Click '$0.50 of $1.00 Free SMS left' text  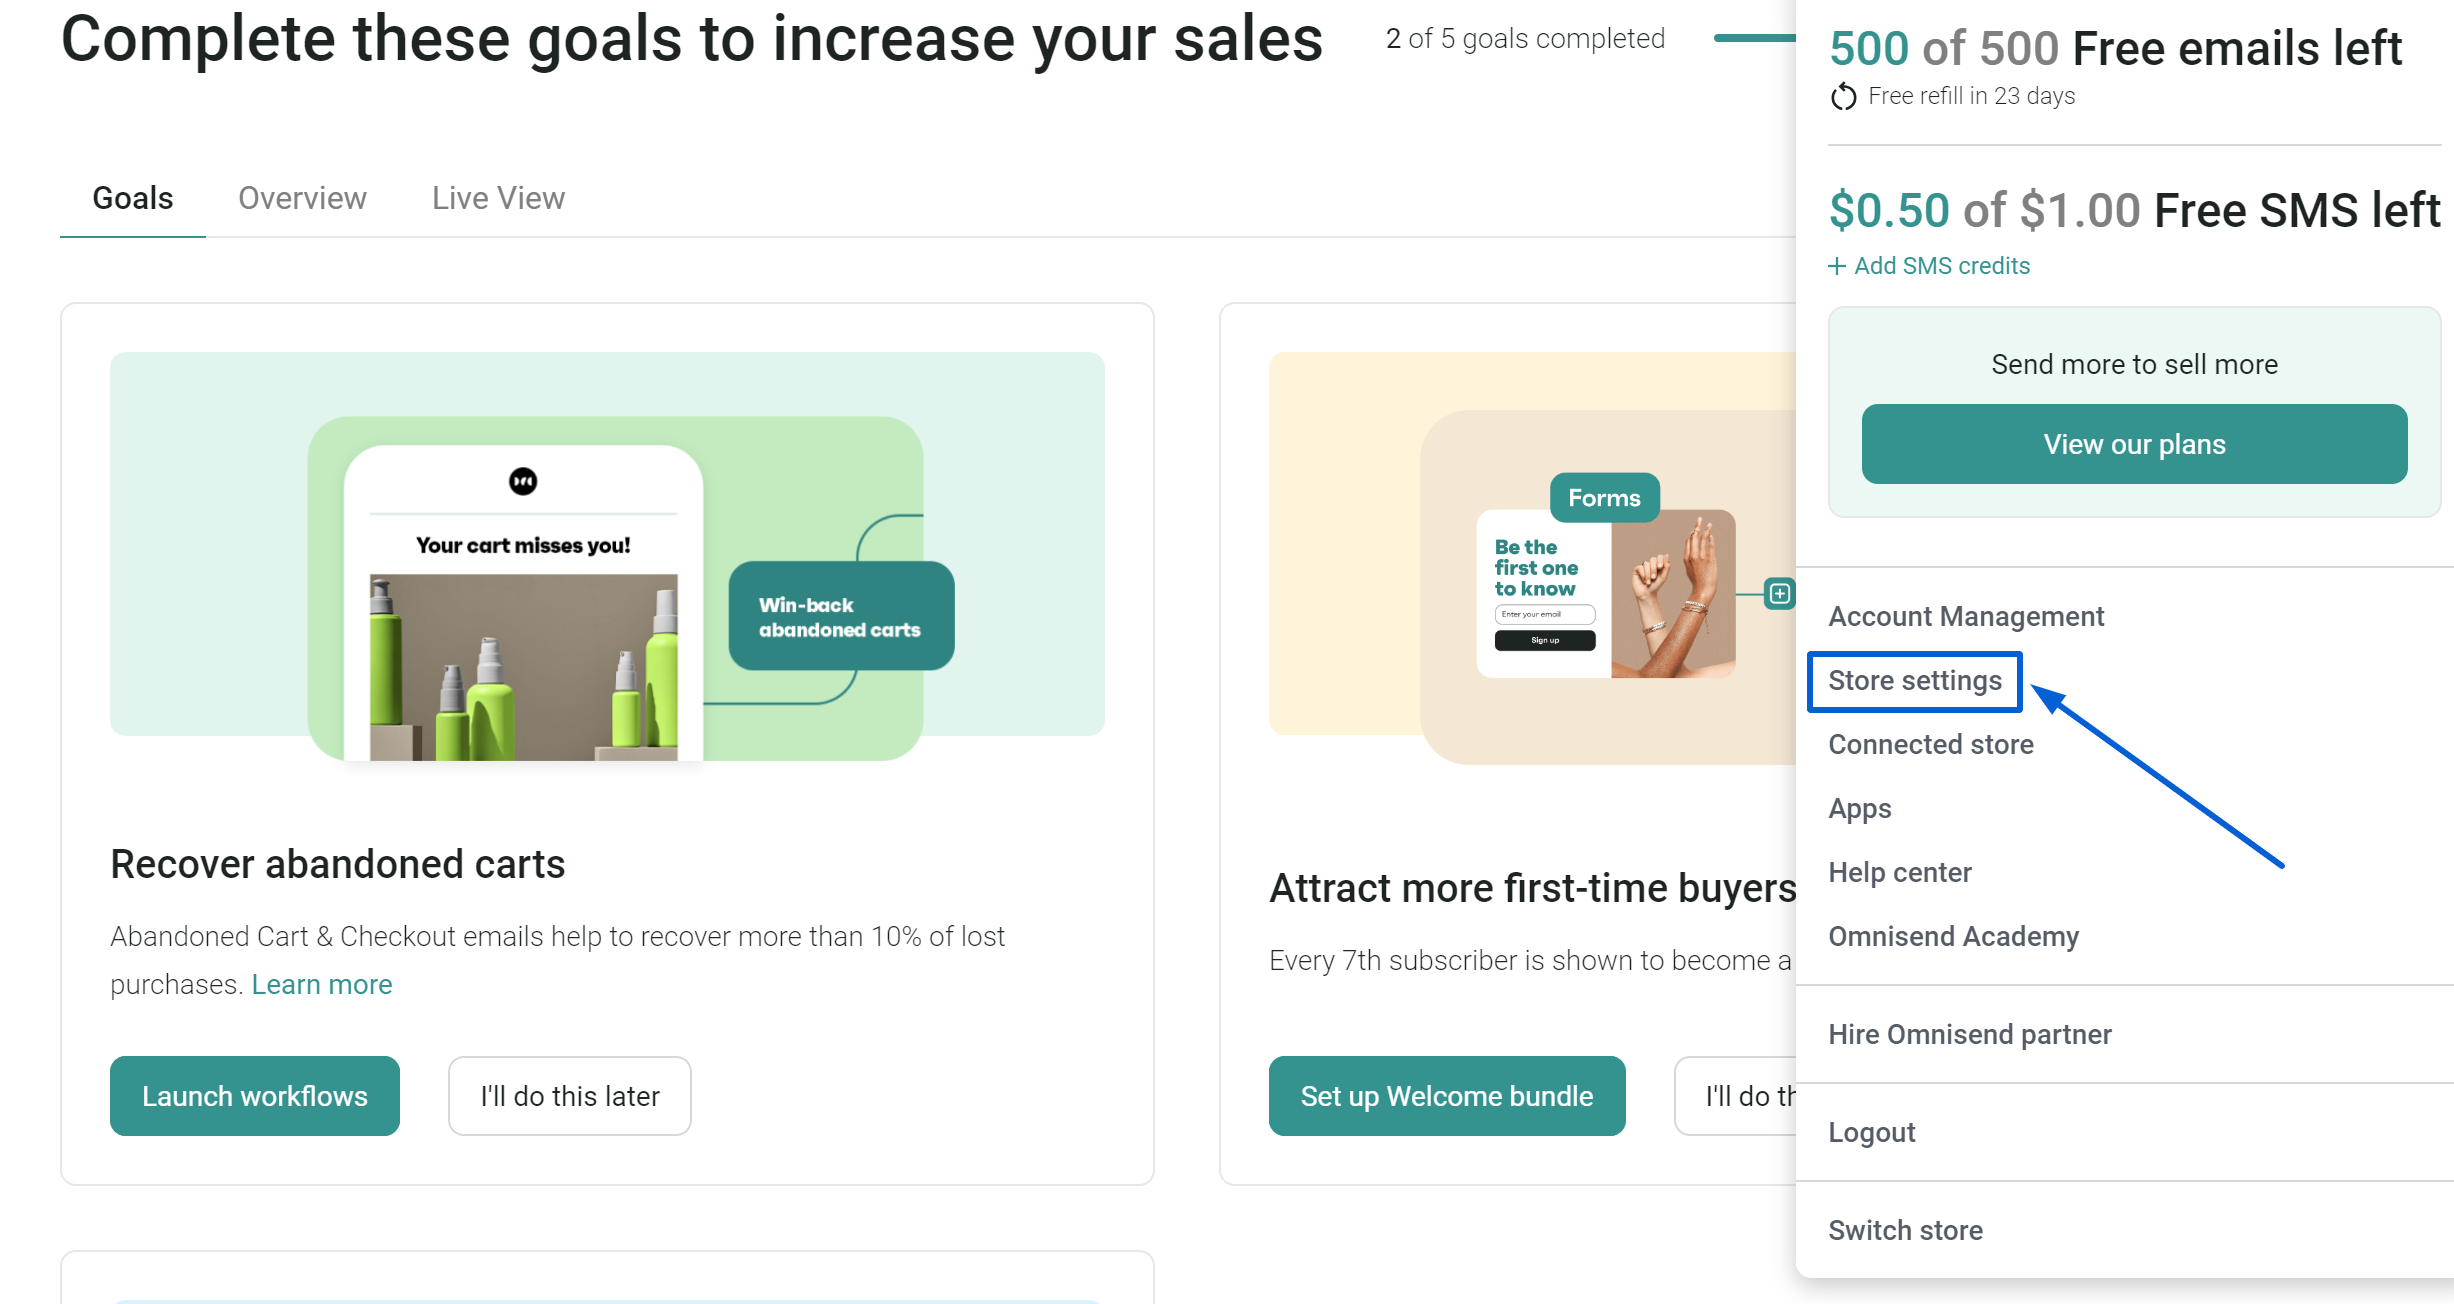tap(2135, 211)
